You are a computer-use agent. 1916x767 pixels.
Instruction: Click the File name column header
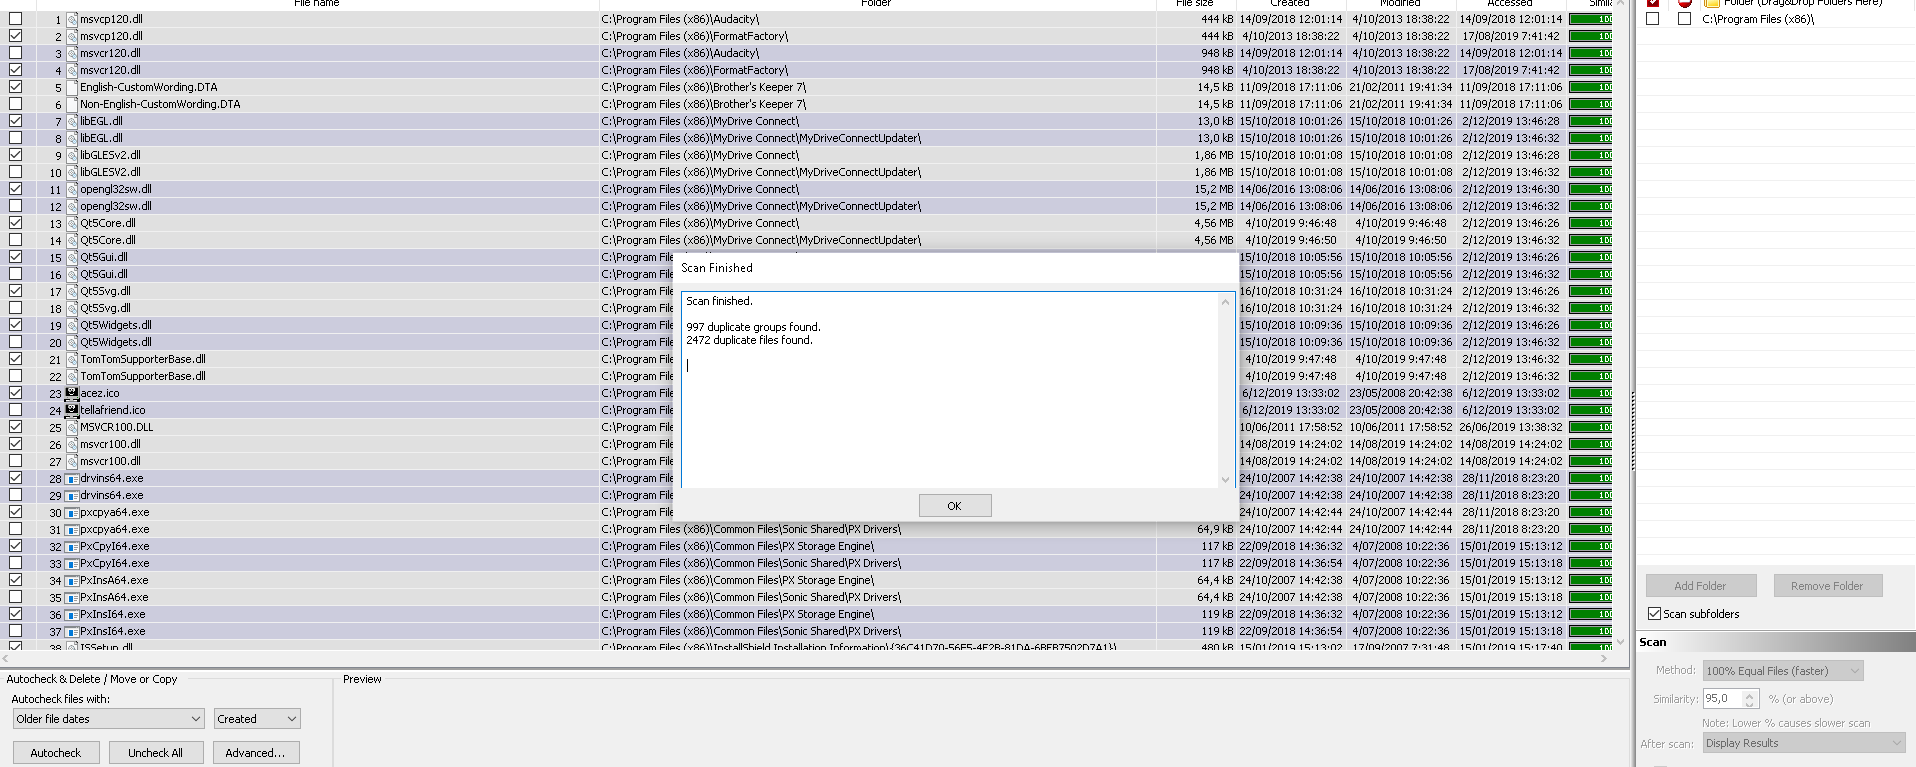[316, 4]
